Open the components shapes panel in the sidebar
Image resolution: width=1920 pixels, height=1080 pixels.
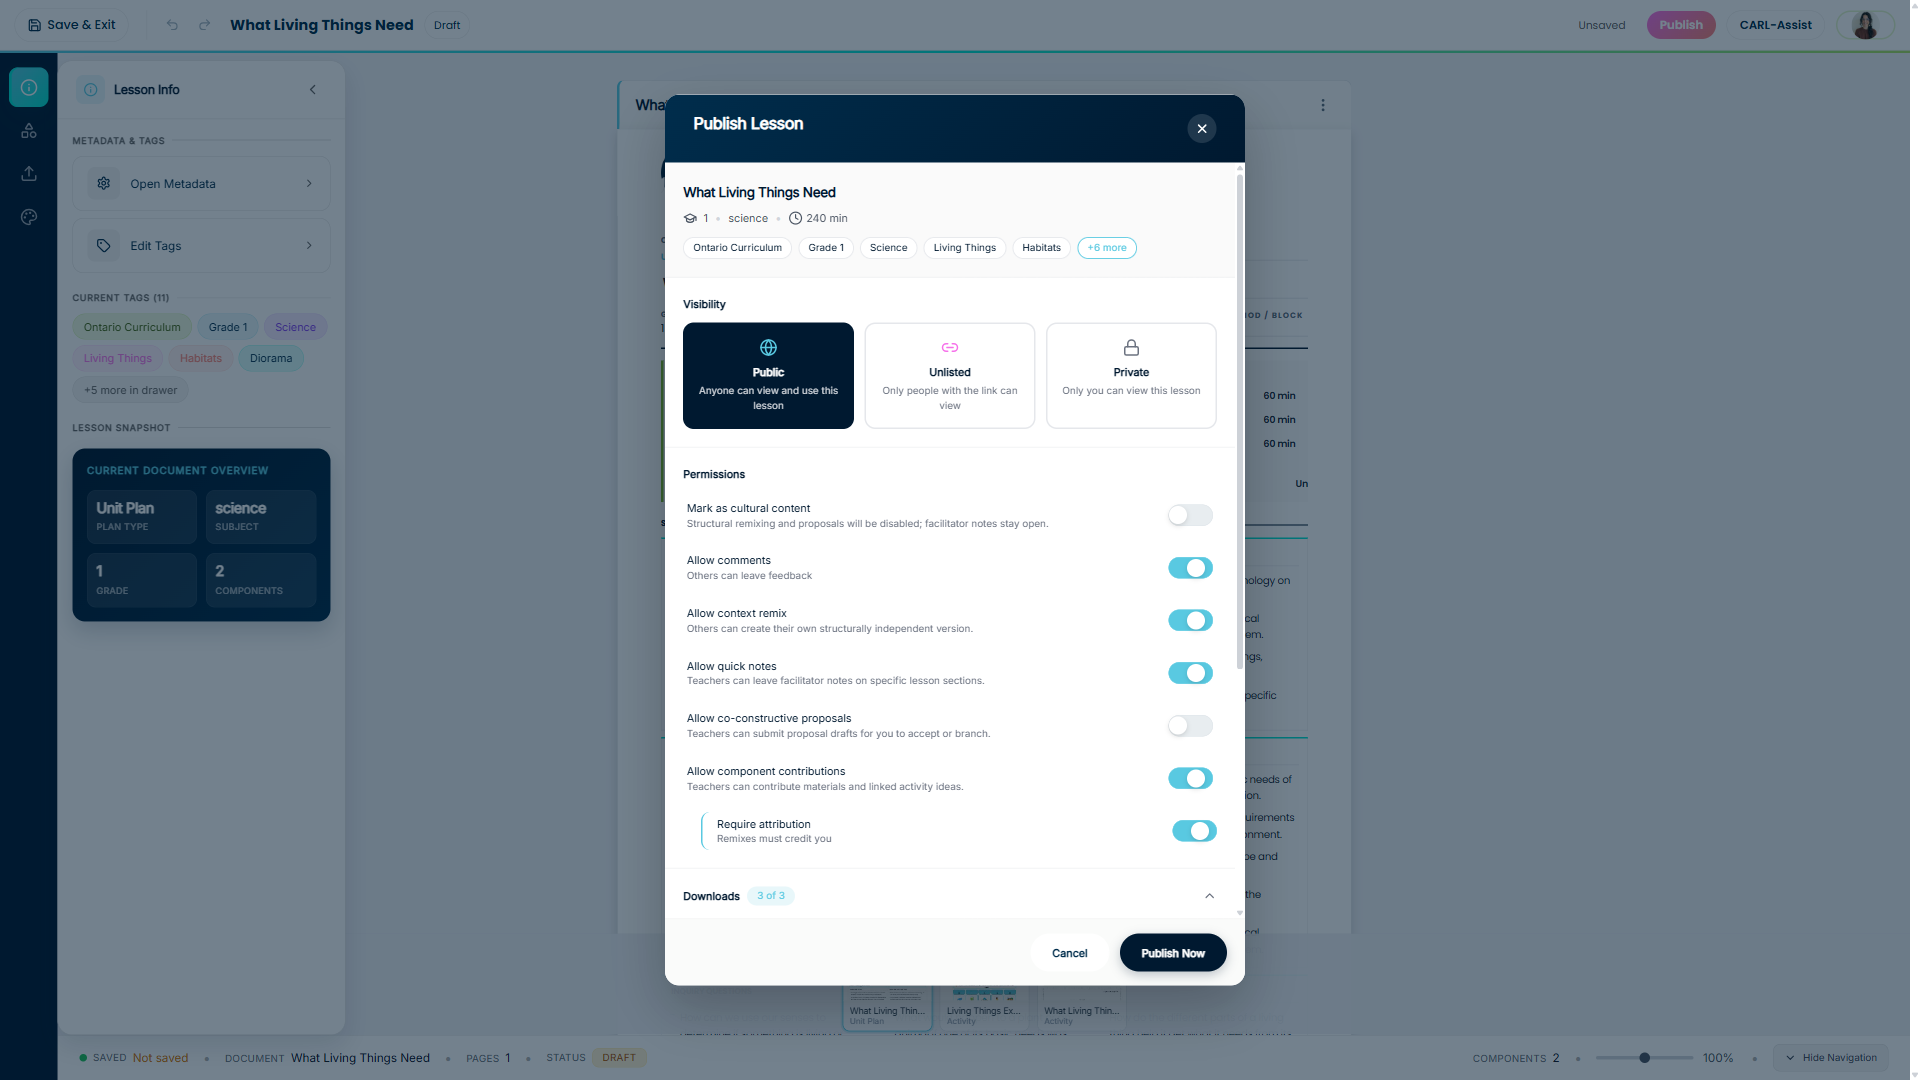point(28,130)
